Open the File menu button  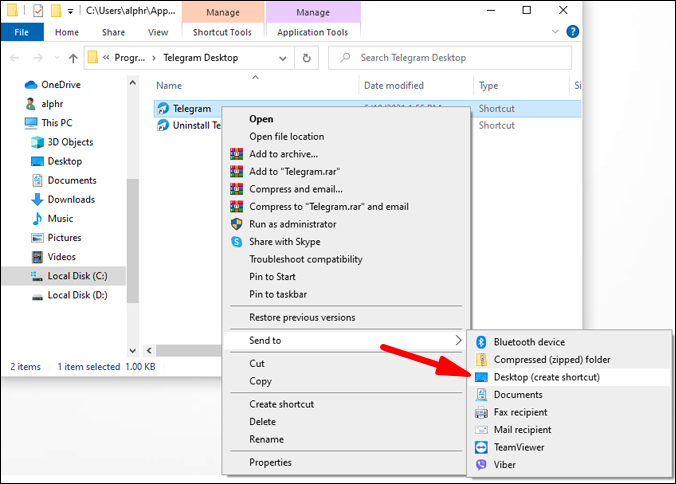coord(22,32)
